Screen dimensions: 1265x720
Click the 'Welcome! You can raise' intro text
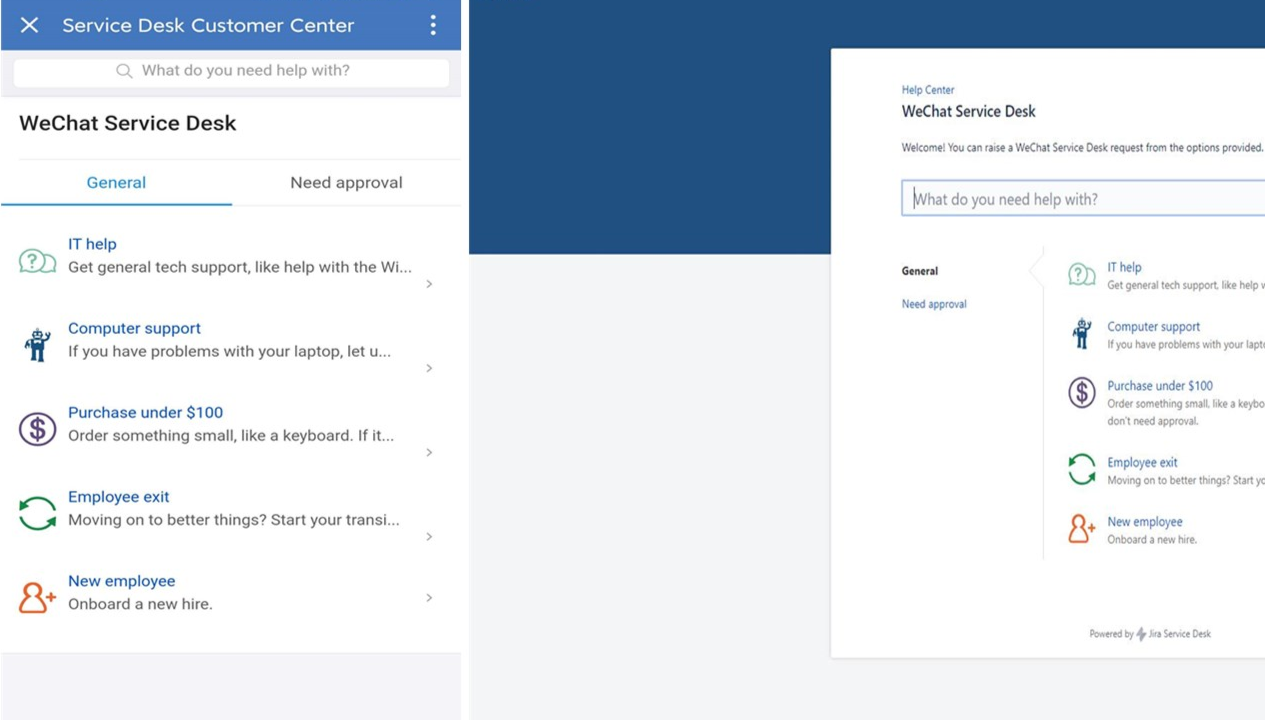pos(1083,148)
